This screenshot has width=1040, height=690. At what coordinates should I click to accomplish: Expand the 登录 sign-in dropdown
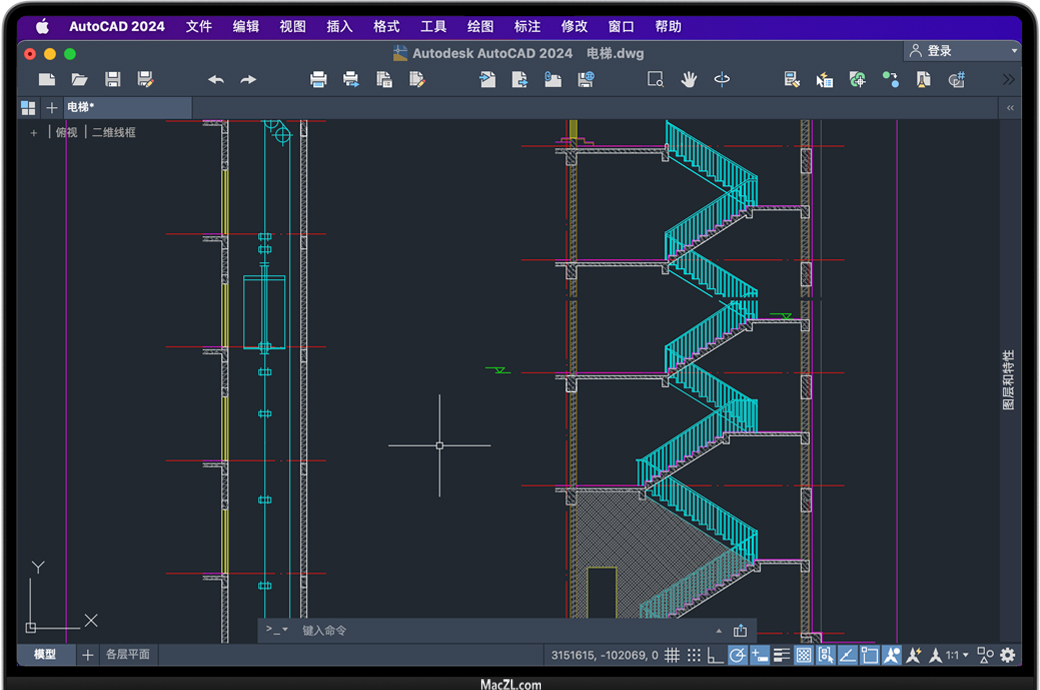coord(1013,50)
